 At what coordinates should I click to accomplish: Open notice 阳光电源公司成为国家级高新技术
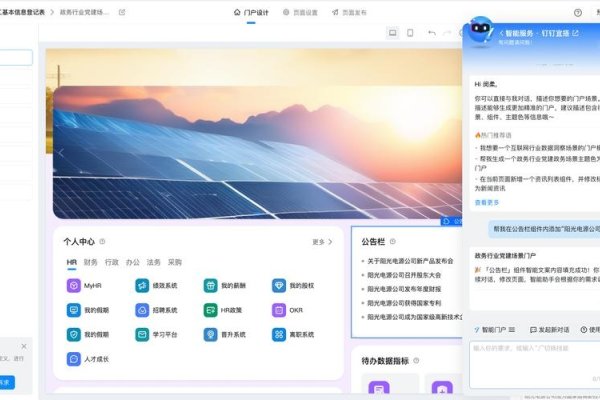[x=415, y=317]
